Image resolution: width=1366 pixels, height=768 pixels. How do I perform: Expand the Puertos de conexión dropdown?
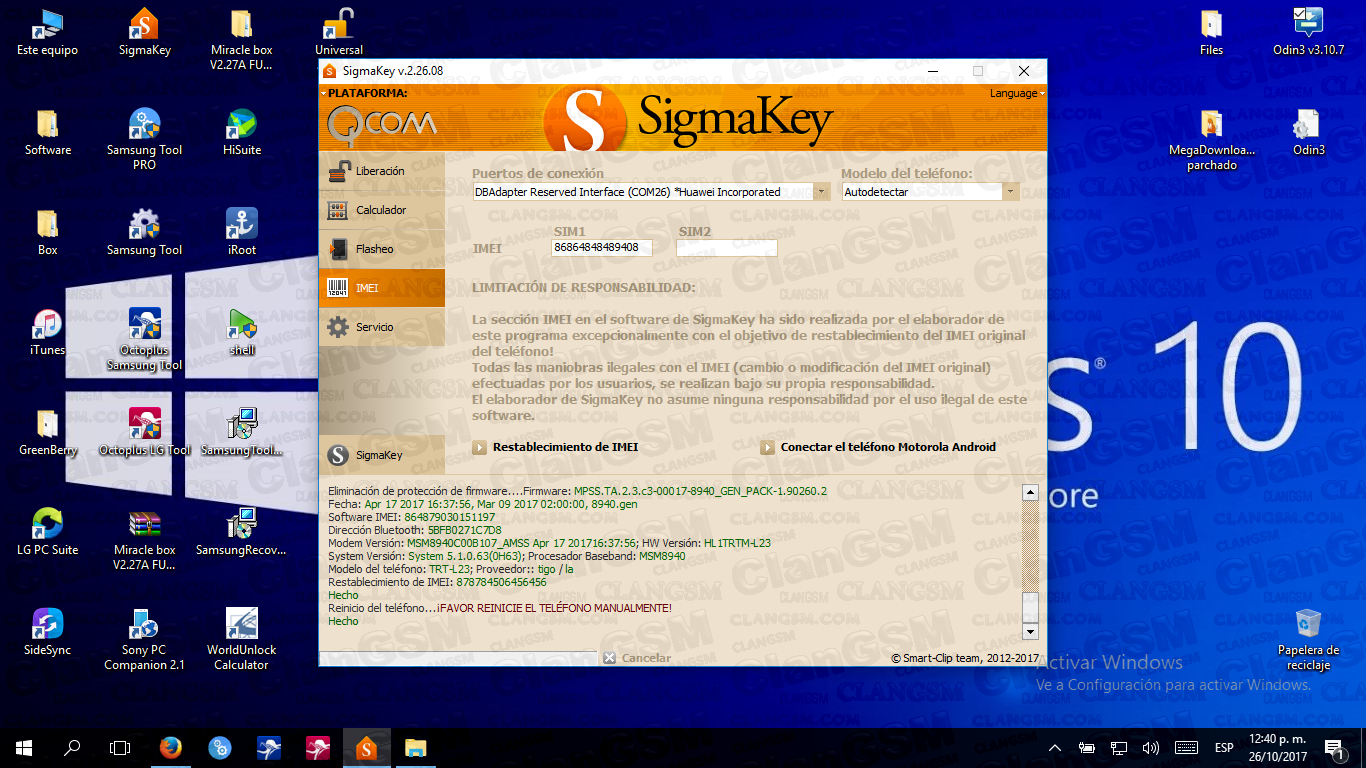point(821,191)
